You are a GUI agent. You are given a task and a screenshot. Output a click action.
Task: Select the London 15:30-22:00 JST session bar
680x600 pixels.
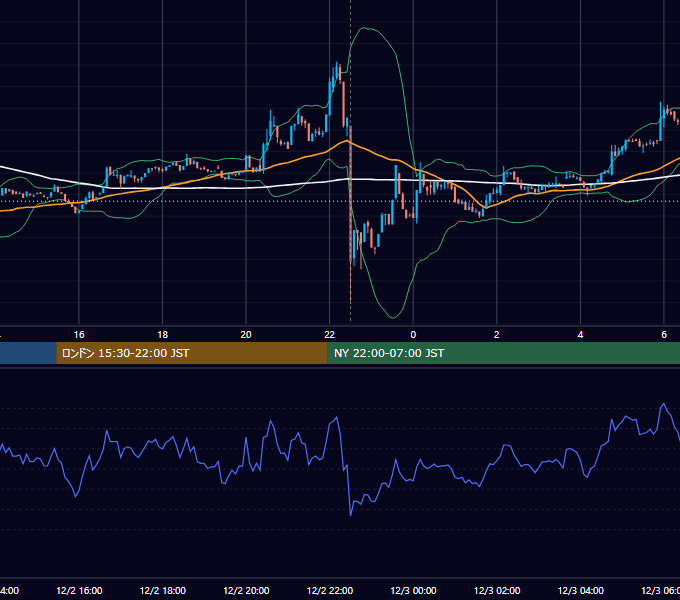pyautogui.click(x=192, y=353)
